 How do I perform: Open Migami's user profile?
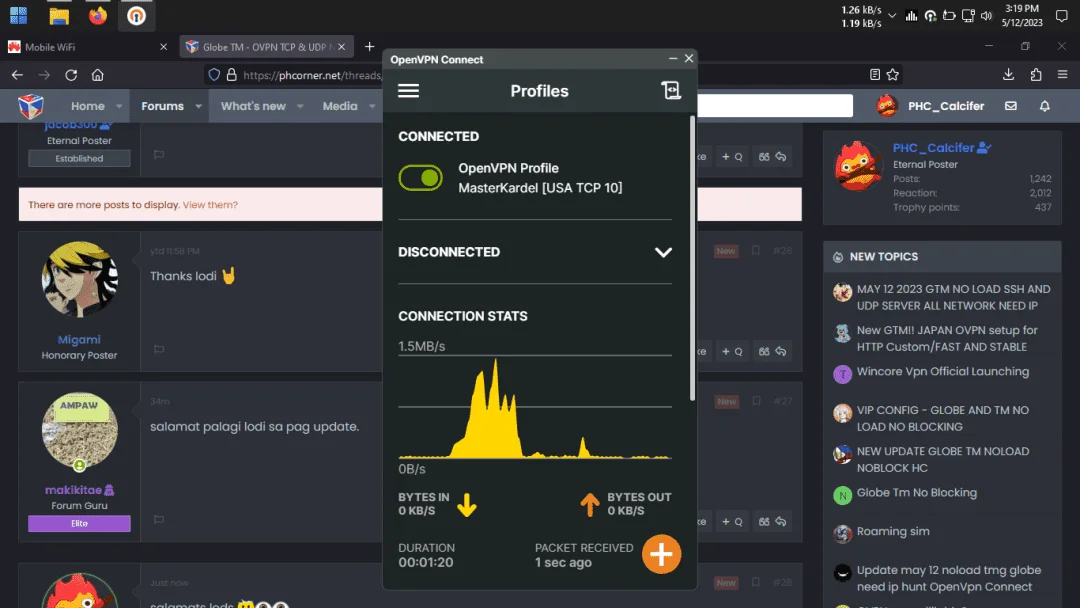pos(79,339)
